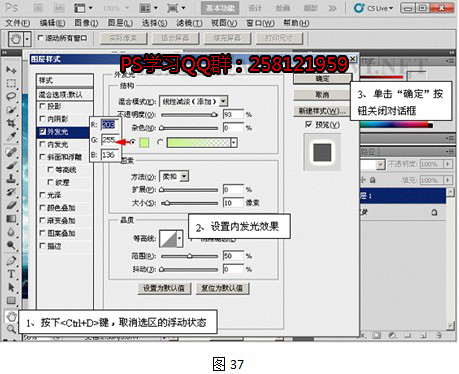The image size is (459, 374).
Task: Open the 等高线 contour picker dropdown
Action: pyautogui.click(x=180, y=239)
